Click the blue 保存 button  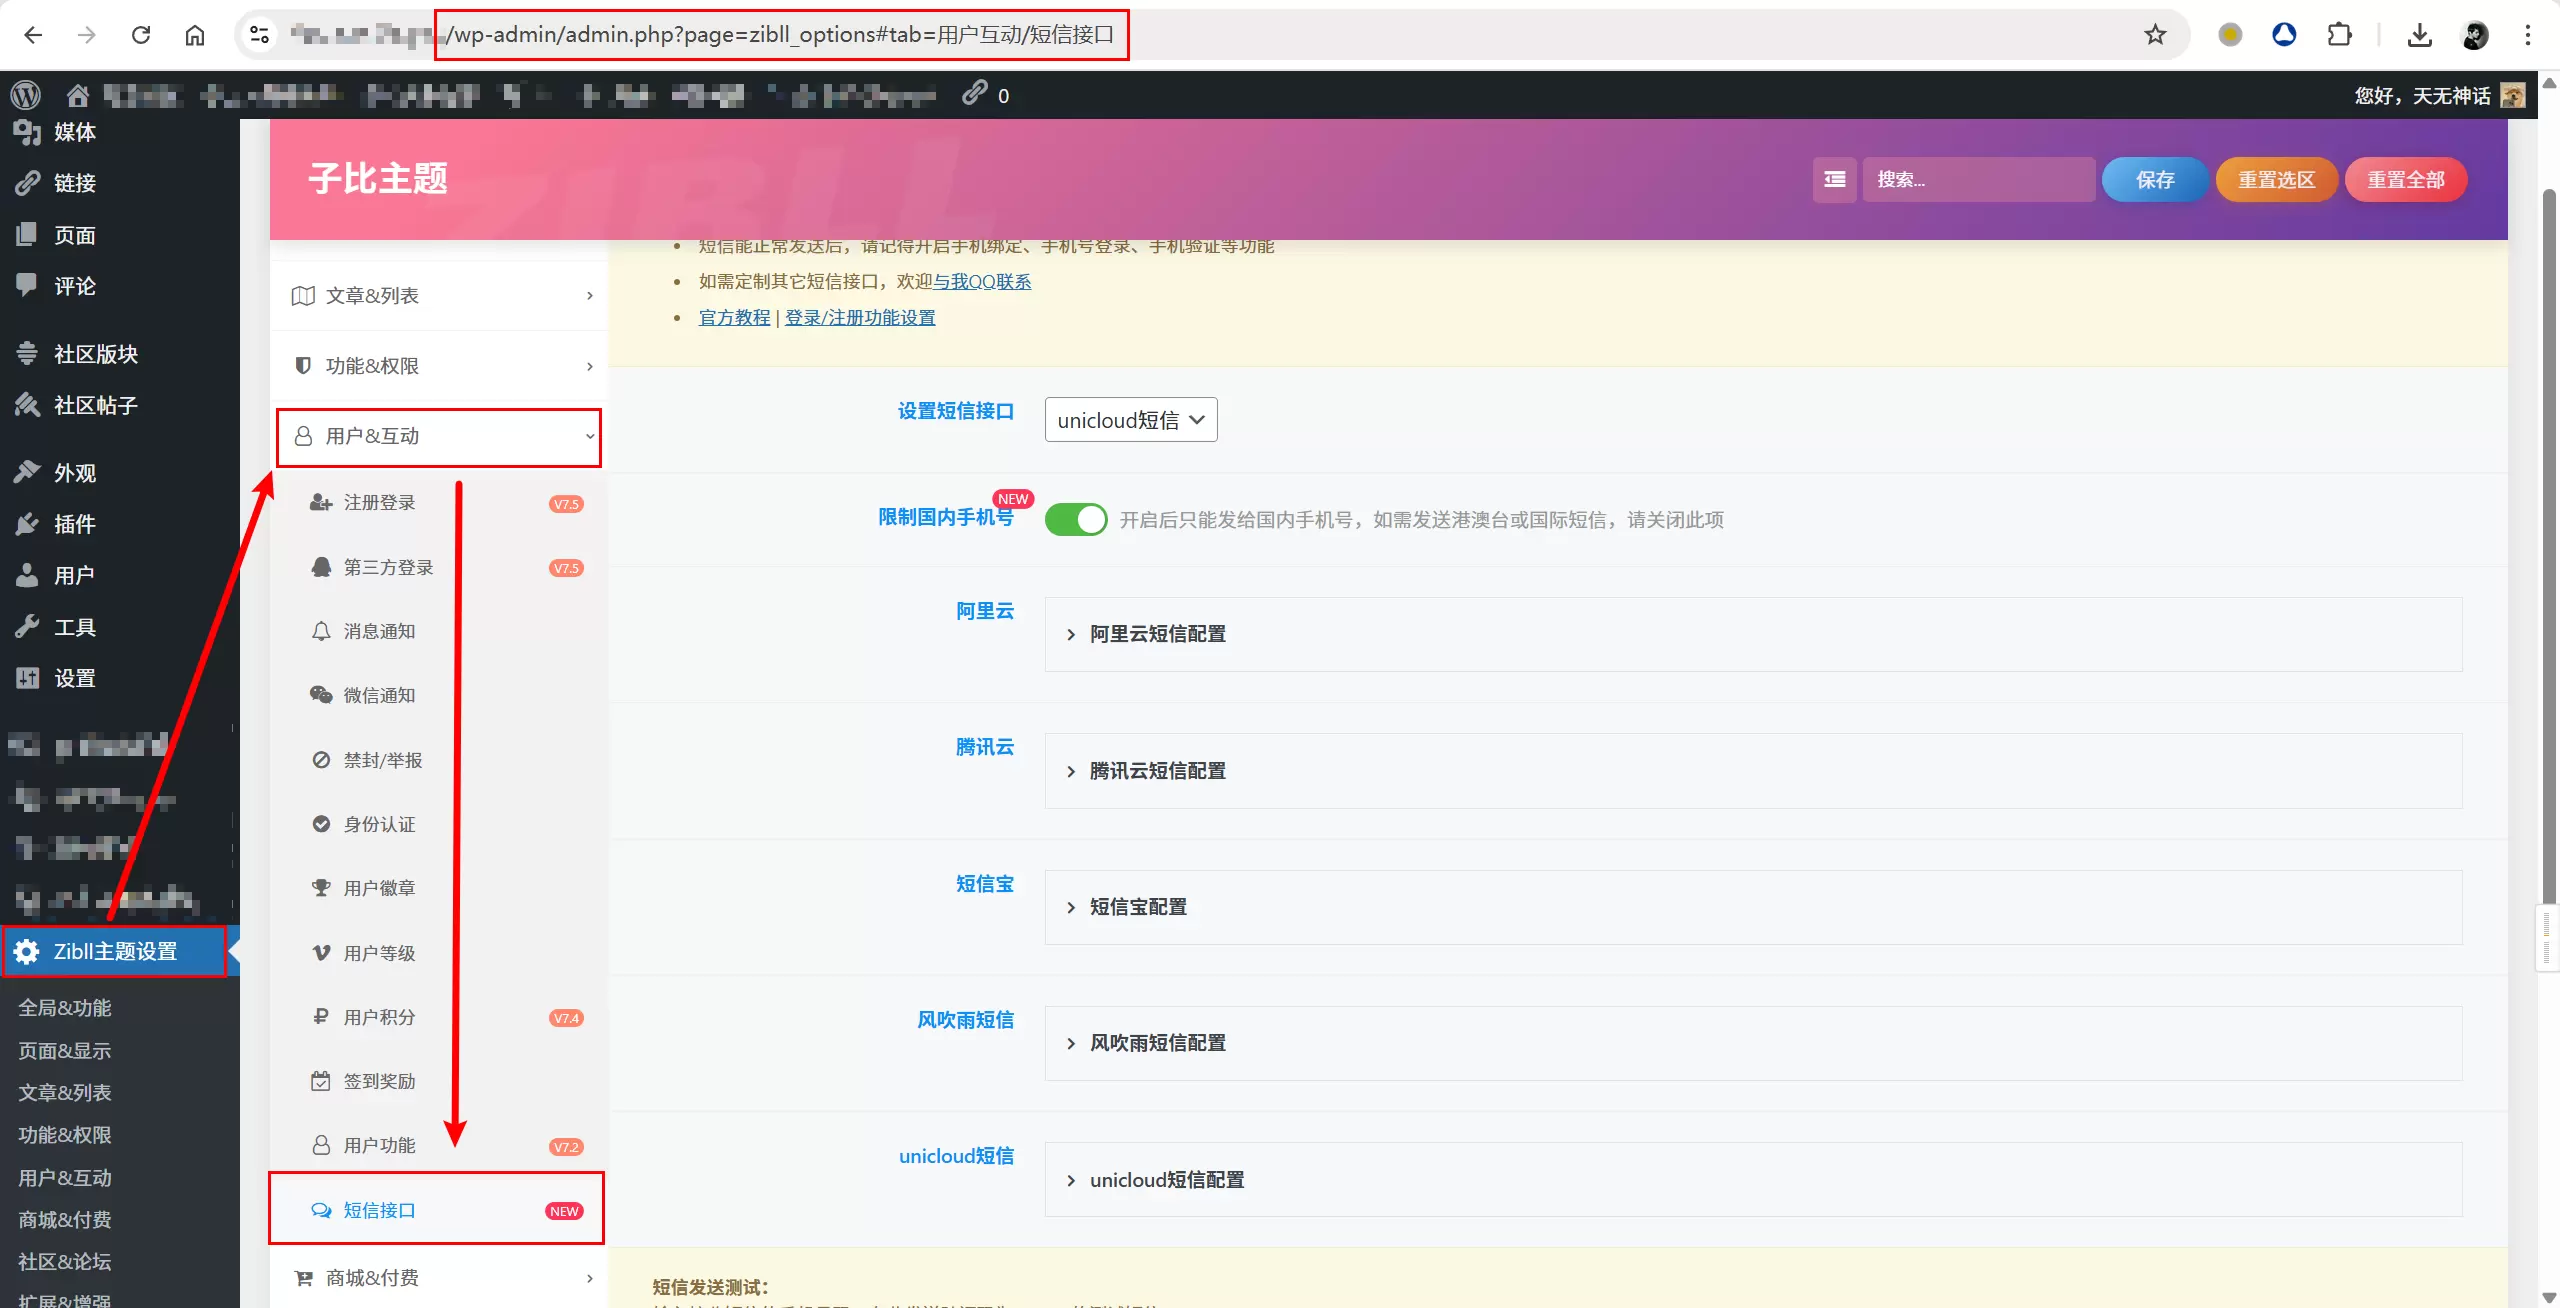[2154, 180]
